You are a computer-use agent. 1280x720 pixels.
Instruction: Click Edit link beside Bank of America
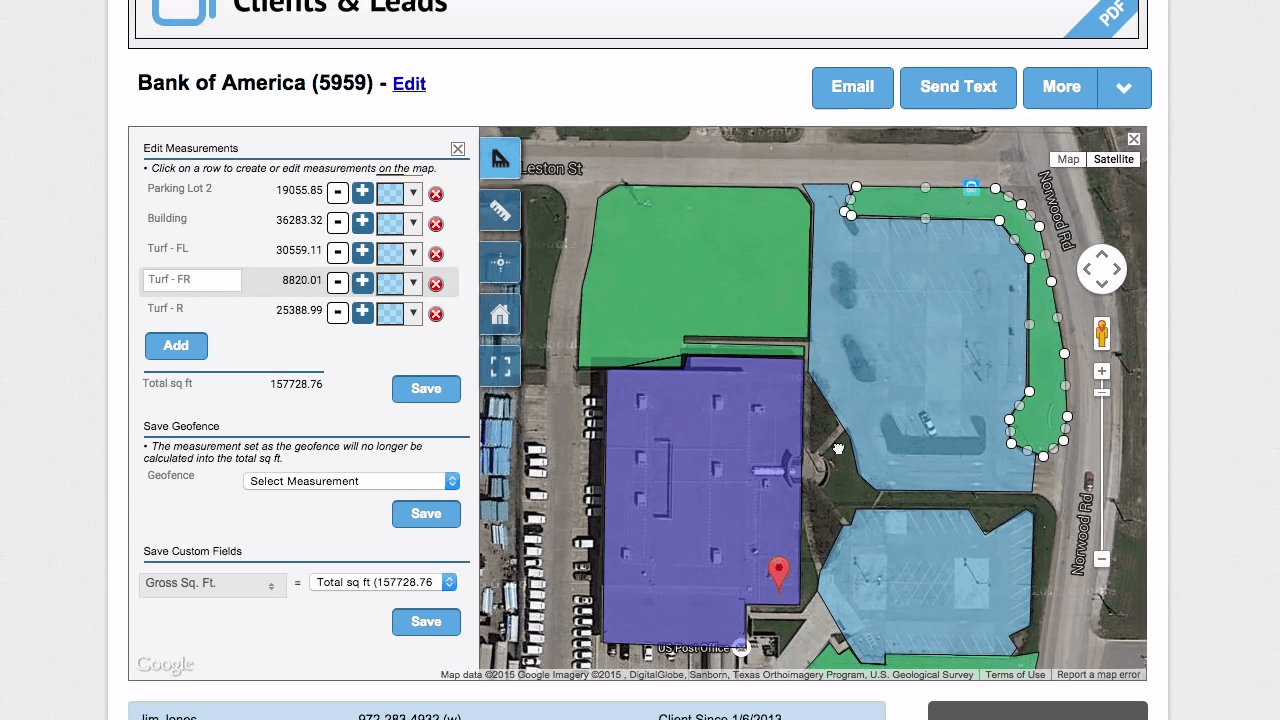point(409,84)
